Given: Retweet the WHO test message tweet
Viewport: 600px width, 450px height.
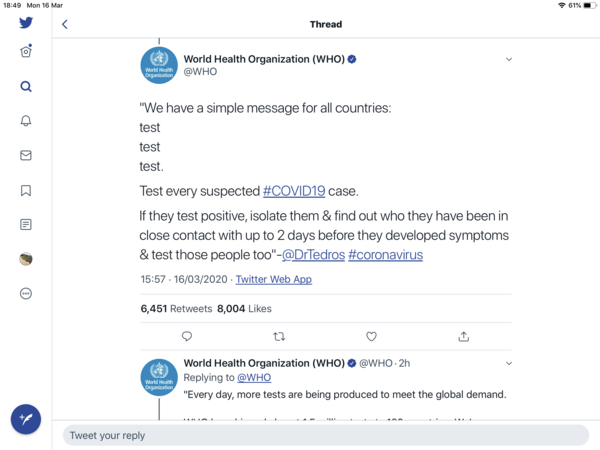Looking at the screenshot, I should (x=279, y=337).
